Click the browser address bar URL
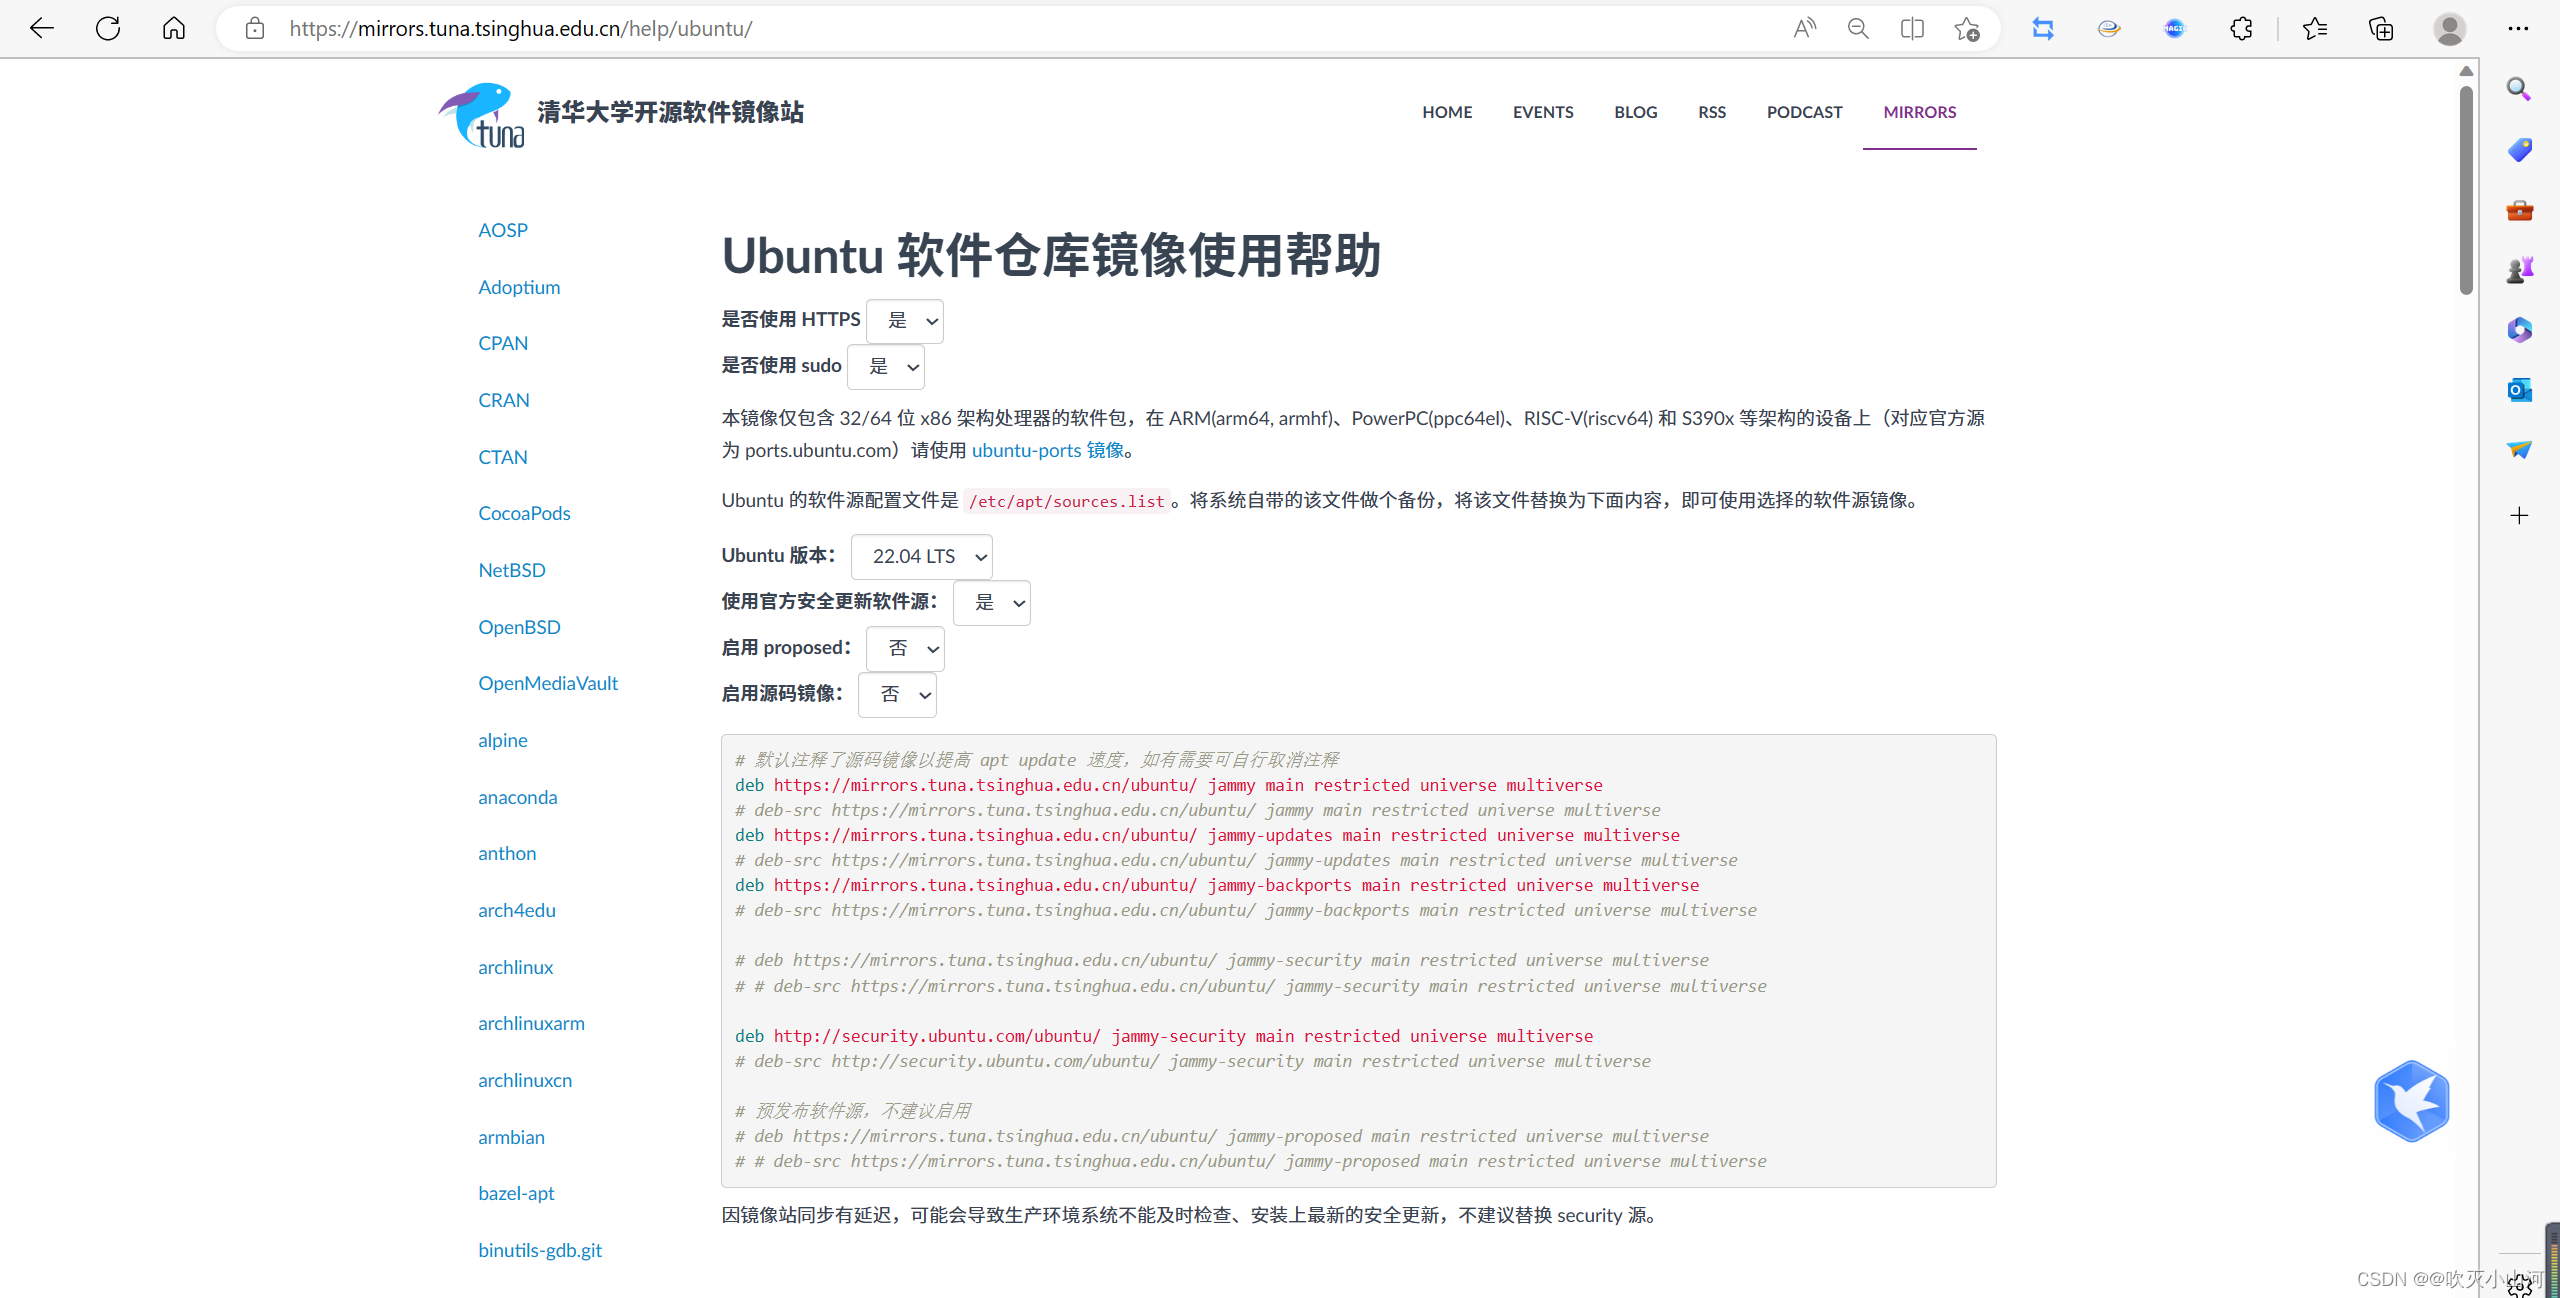Image resolution: width=2560 pixels, height=1298 pixels. click(x=521, y=28)
